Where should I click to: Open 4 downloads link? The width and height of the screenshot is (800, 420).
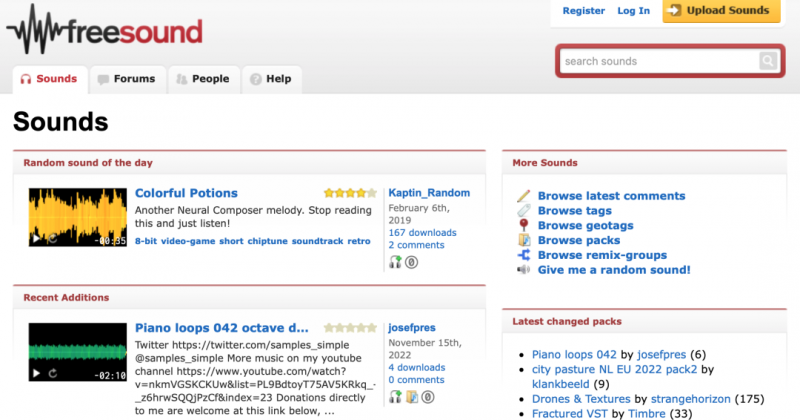pos(416,367)
